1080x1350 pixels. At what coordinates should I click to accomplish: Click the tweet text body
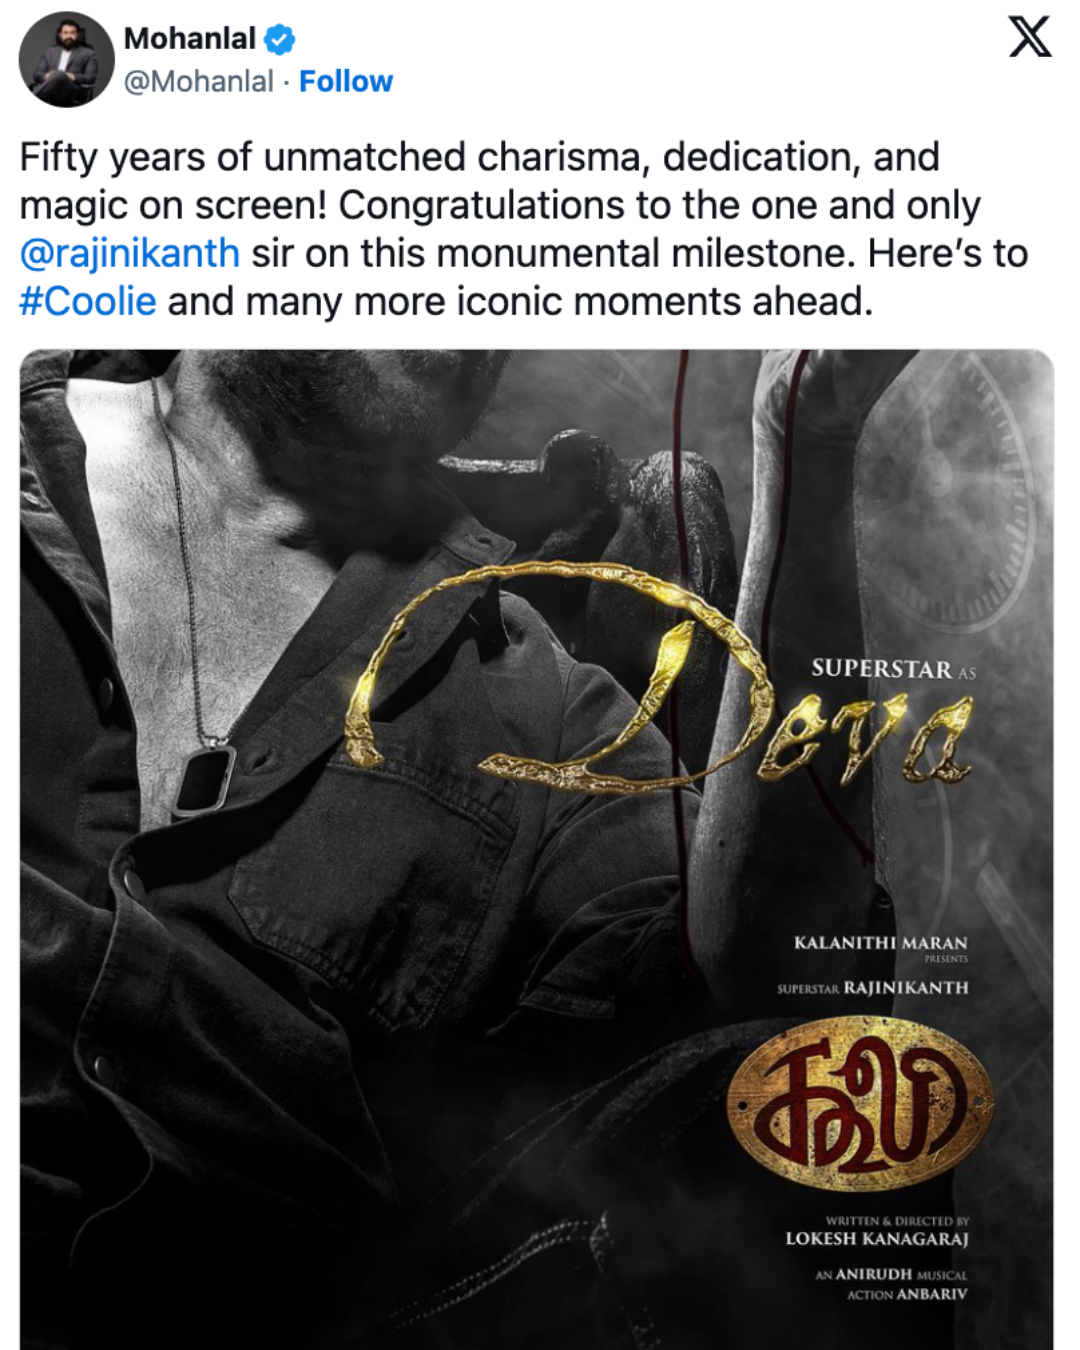pyautogui.click(x=523, y=229)
